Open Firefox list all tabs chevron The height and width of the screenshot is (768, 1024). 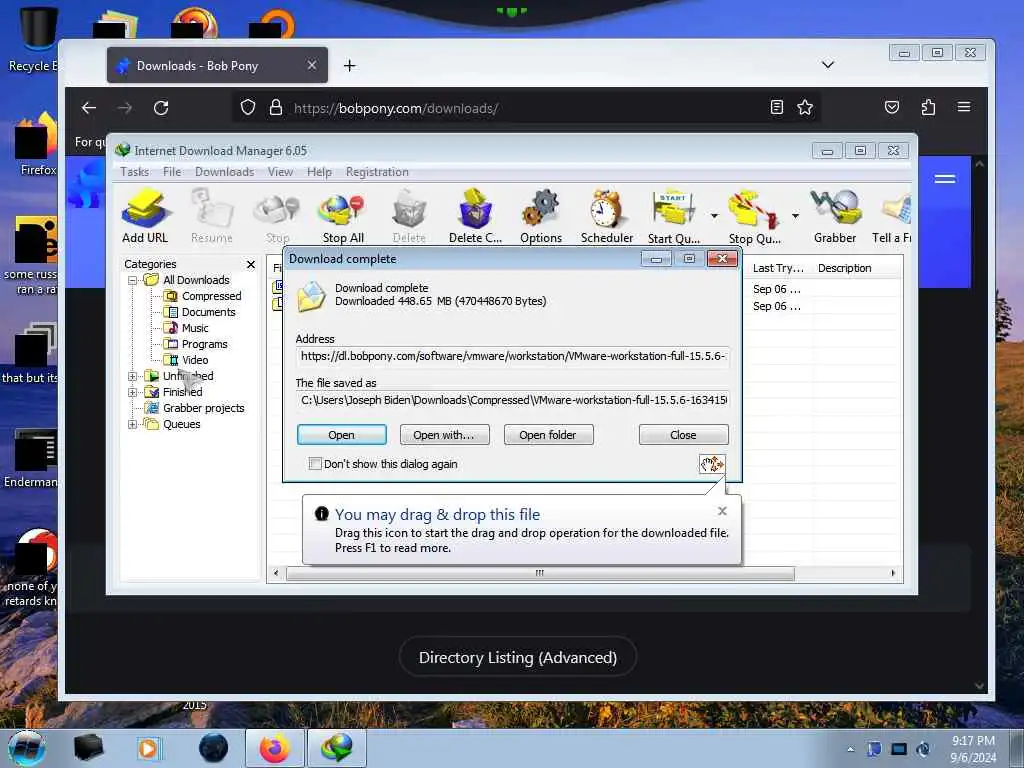coord(827,65)
